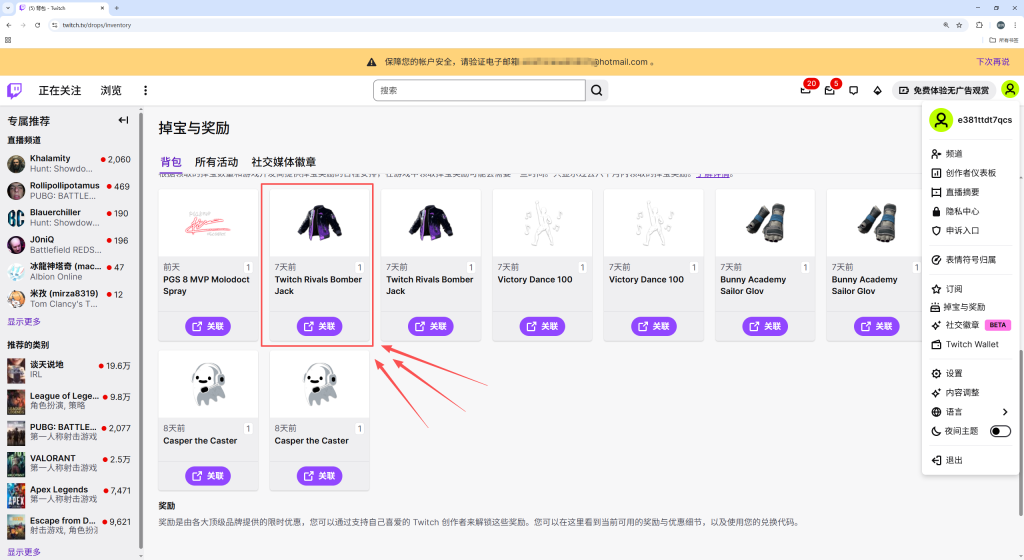The height and width of the screenshot is (560, 1024).
Task: Open the inbox icon with 5 badge
Action: click(830, 91)
